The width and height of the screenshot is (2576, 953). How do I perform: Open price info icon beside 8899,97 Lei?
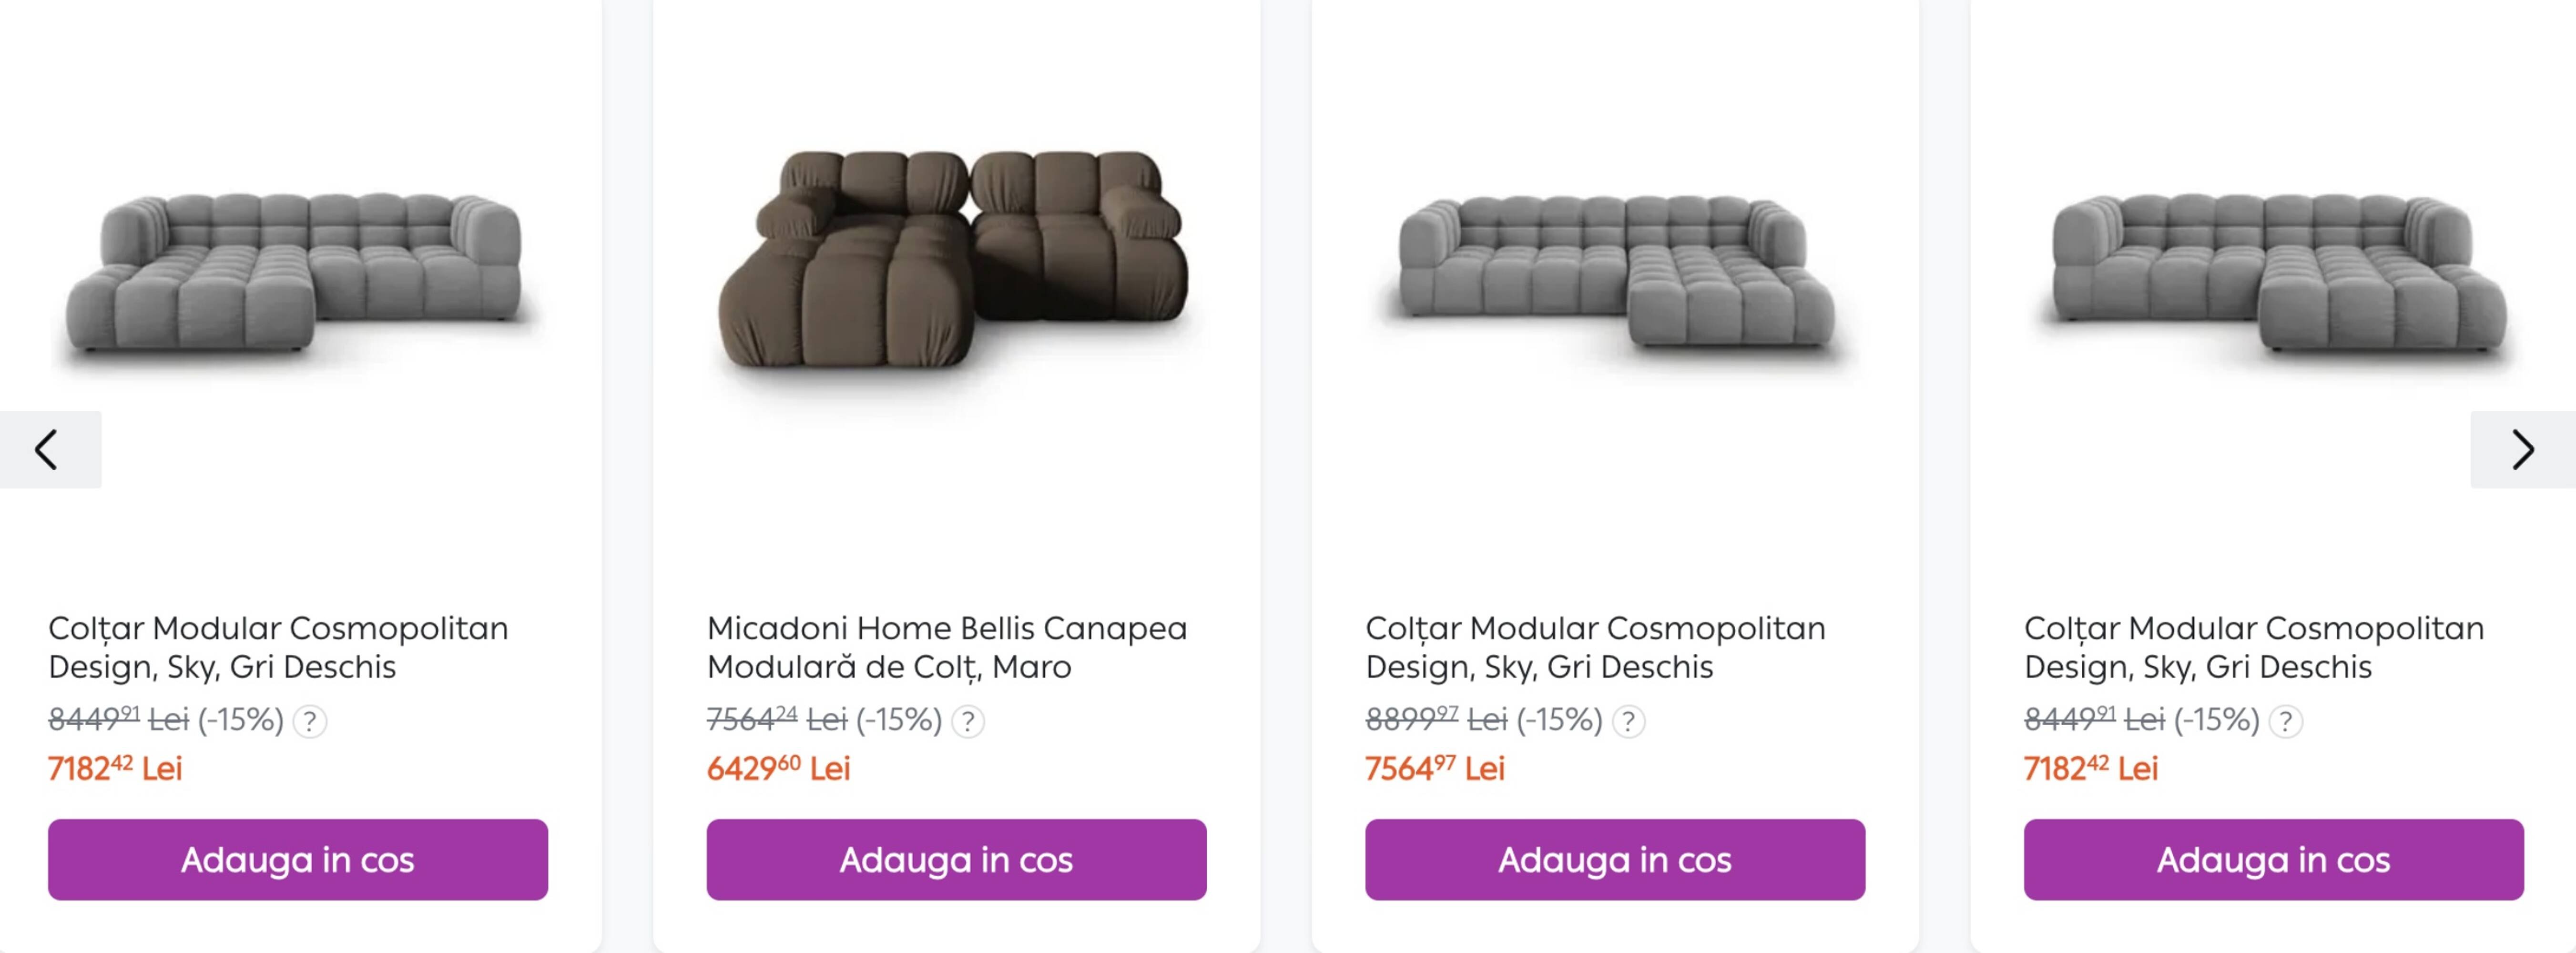click(x=1628, y=721)
